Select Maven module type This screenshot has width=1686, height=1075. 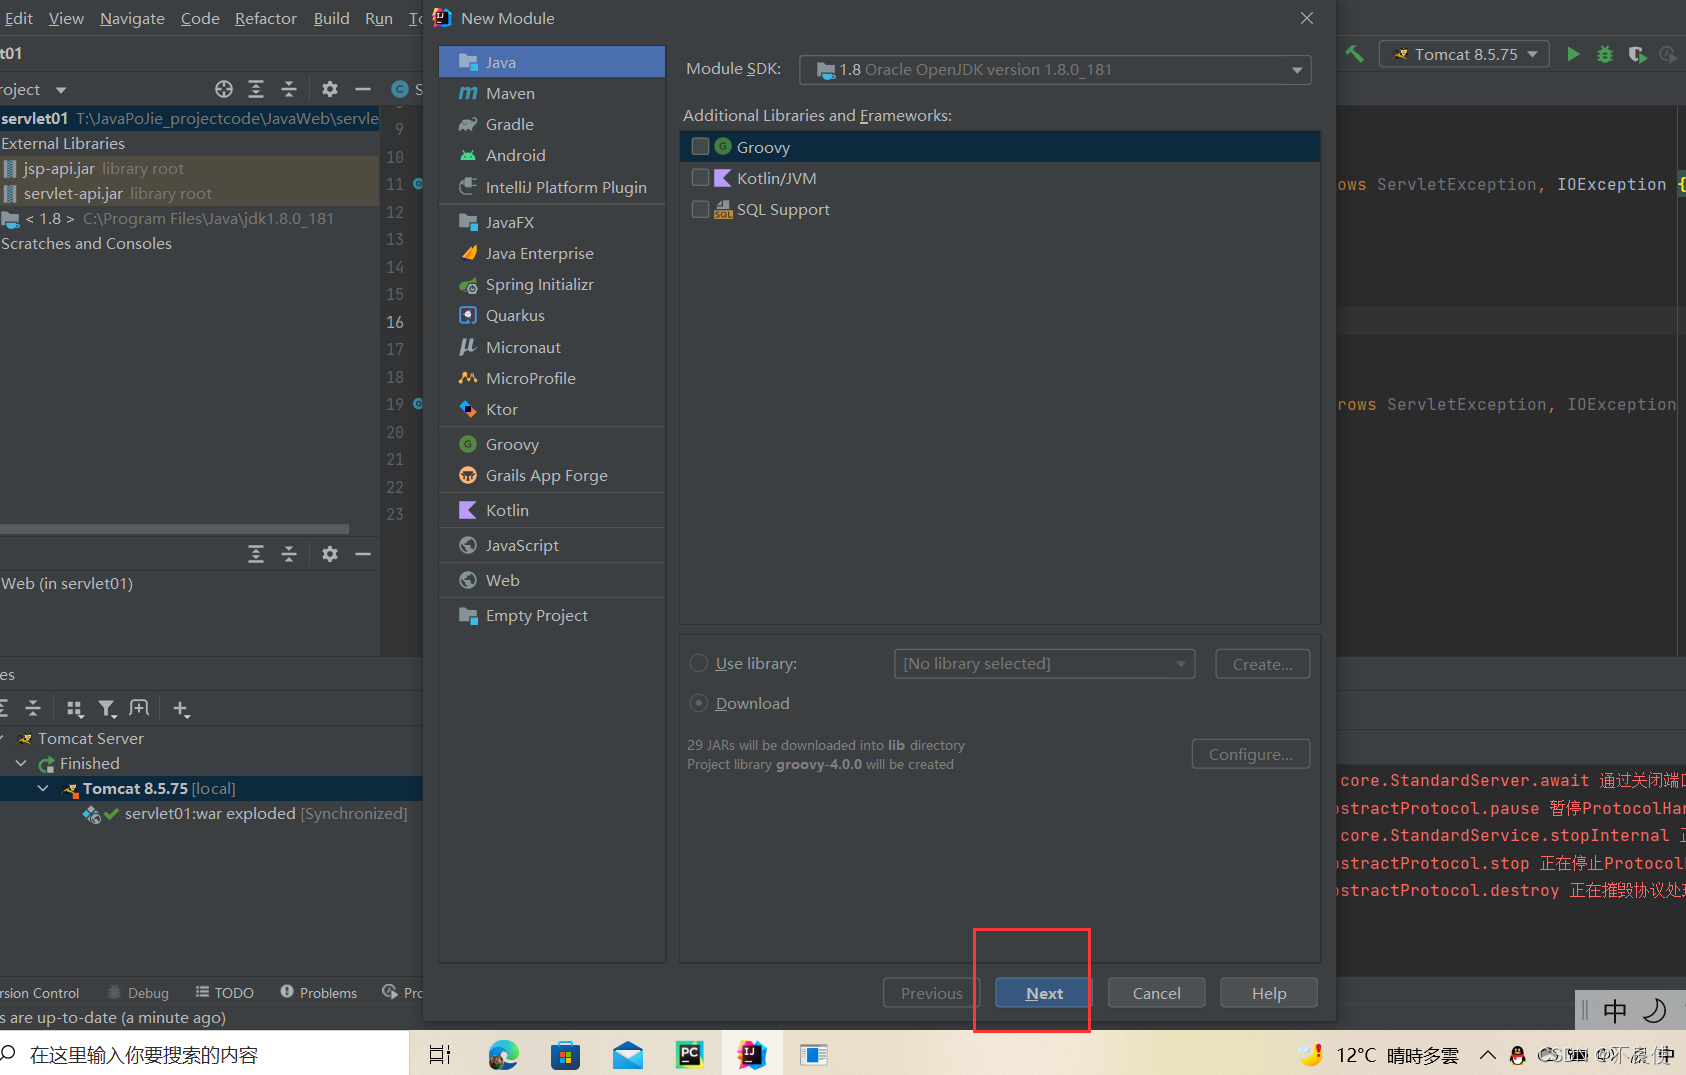click(x=552, y=93)
